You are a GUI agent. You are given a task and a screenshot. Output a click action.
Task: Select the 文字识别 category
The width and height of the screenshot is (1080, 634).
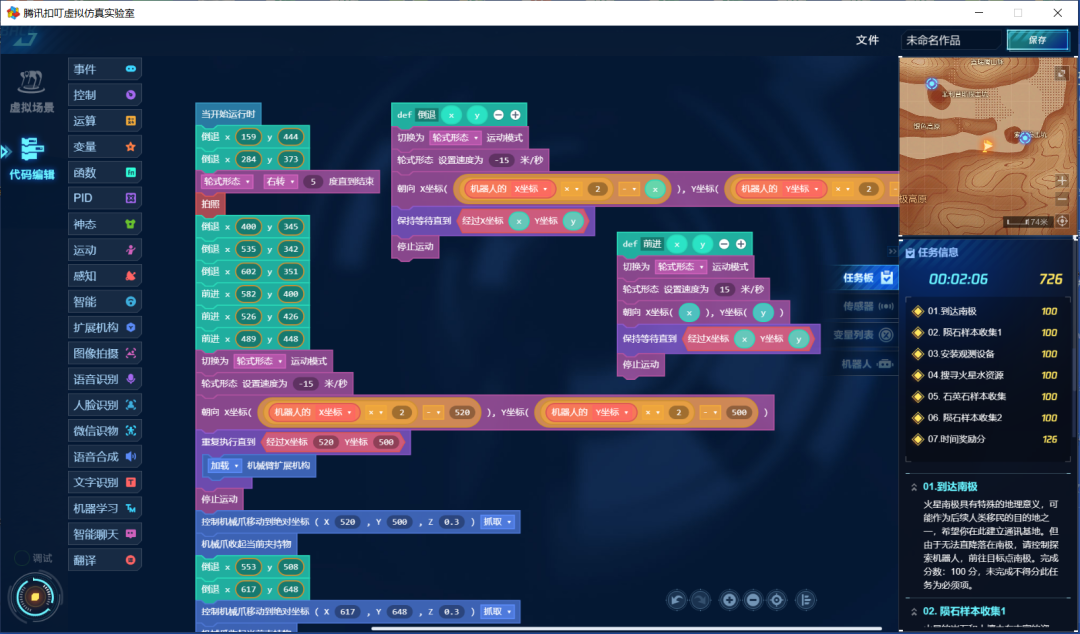(x=105, y=482)
